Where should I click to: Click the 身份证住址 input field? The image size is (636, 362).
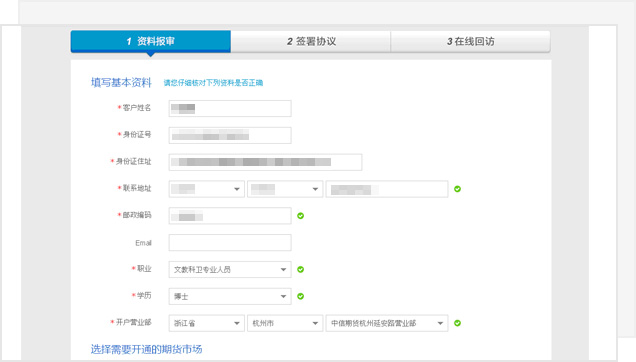coord(265,162)
